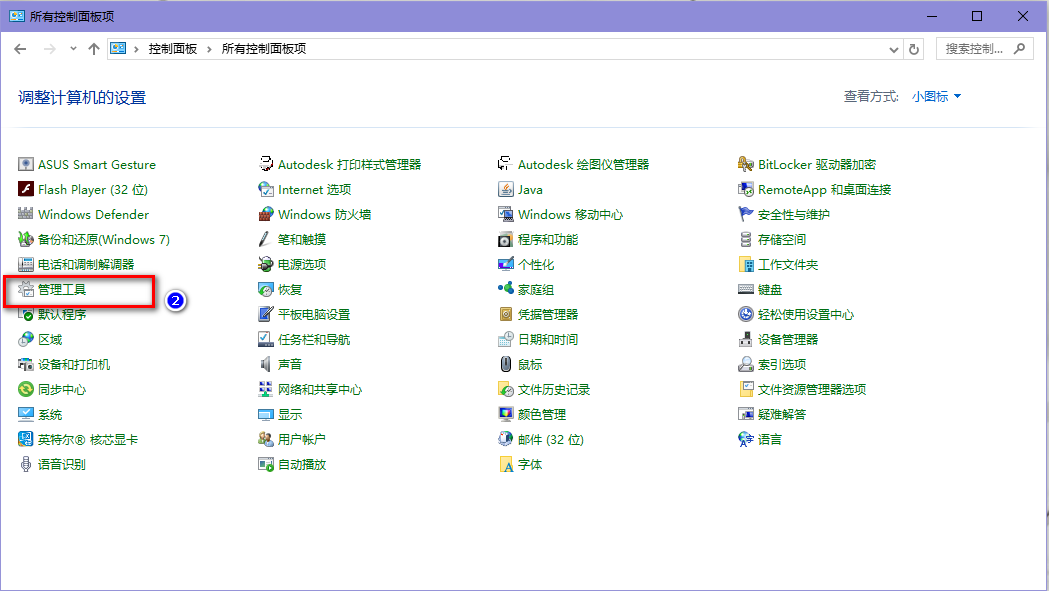Expand chevron after 控制面板 breadcrumb
The width and height of the screenshot is (1049, 591).
click(x=209, y=49)
